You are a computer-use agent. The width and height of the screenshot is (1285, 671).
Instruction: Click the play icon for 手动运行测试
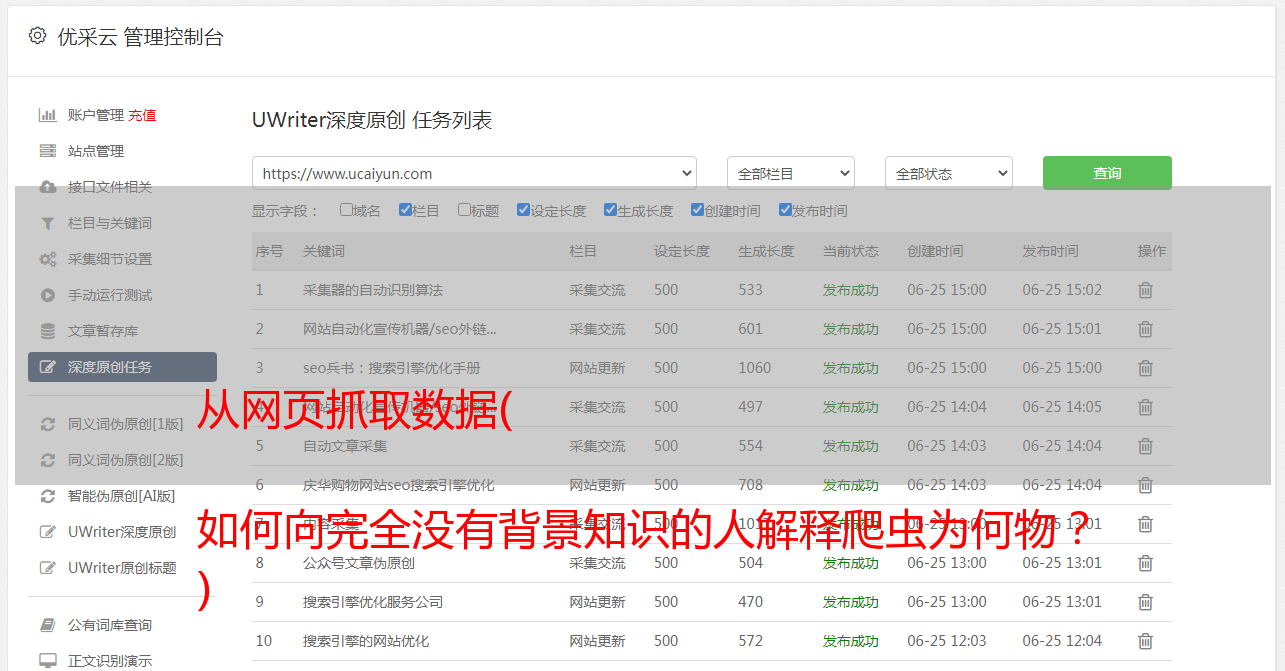47,295
